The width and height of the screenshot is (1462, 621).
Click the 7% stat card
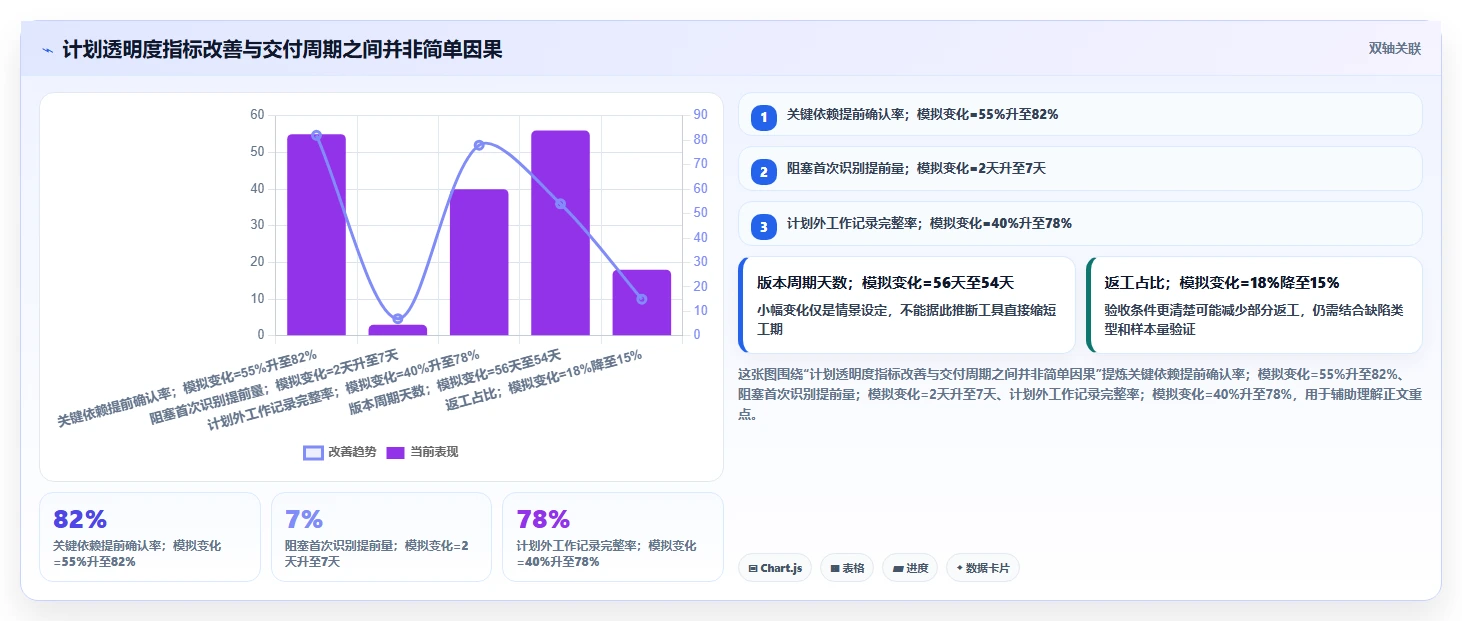pyautogui.click(x=381, y=537)
